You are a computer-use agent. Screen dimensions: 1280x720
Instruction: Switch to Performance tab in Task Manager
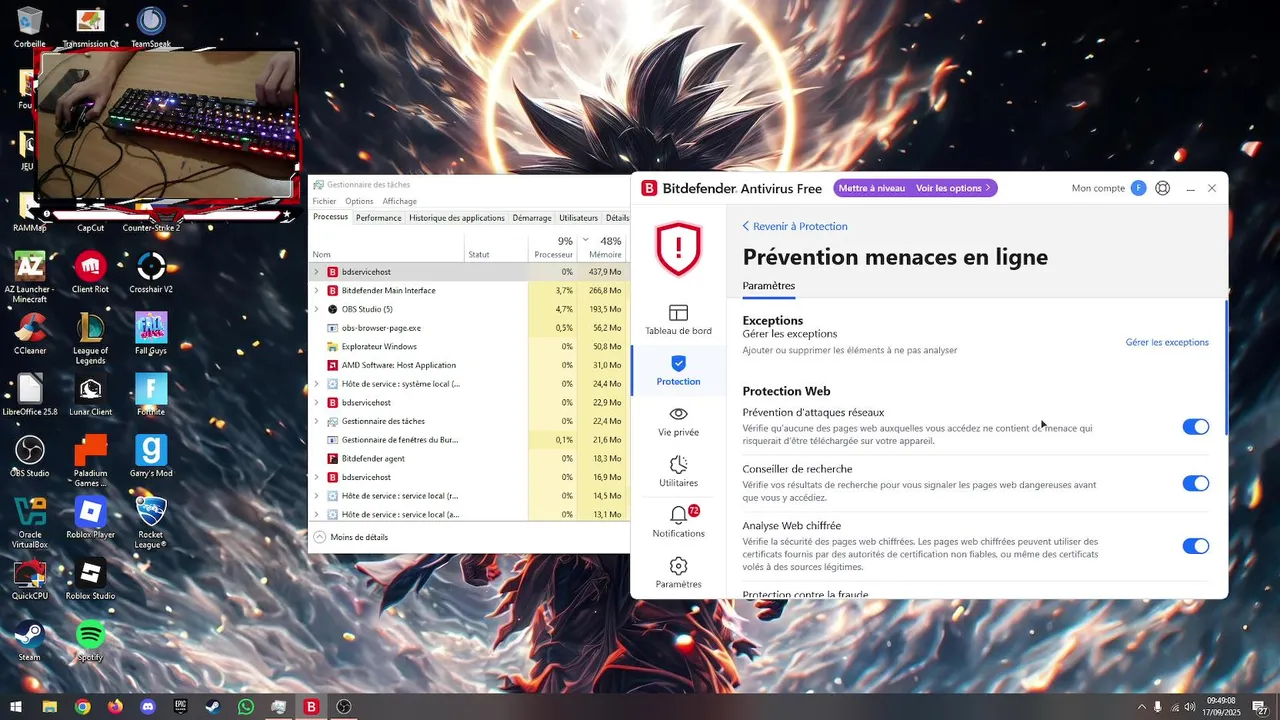(x=378, y=218)
